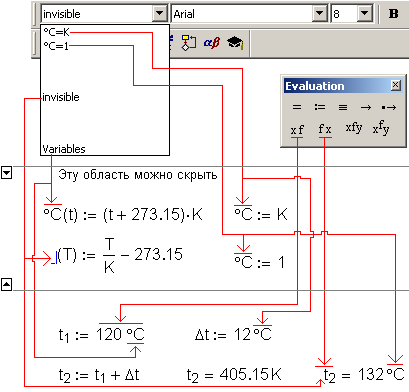Insert the postfix operator x f
The height and width of the screenshot is (392, 409).
pyautogui.click(x=297, y=129)
